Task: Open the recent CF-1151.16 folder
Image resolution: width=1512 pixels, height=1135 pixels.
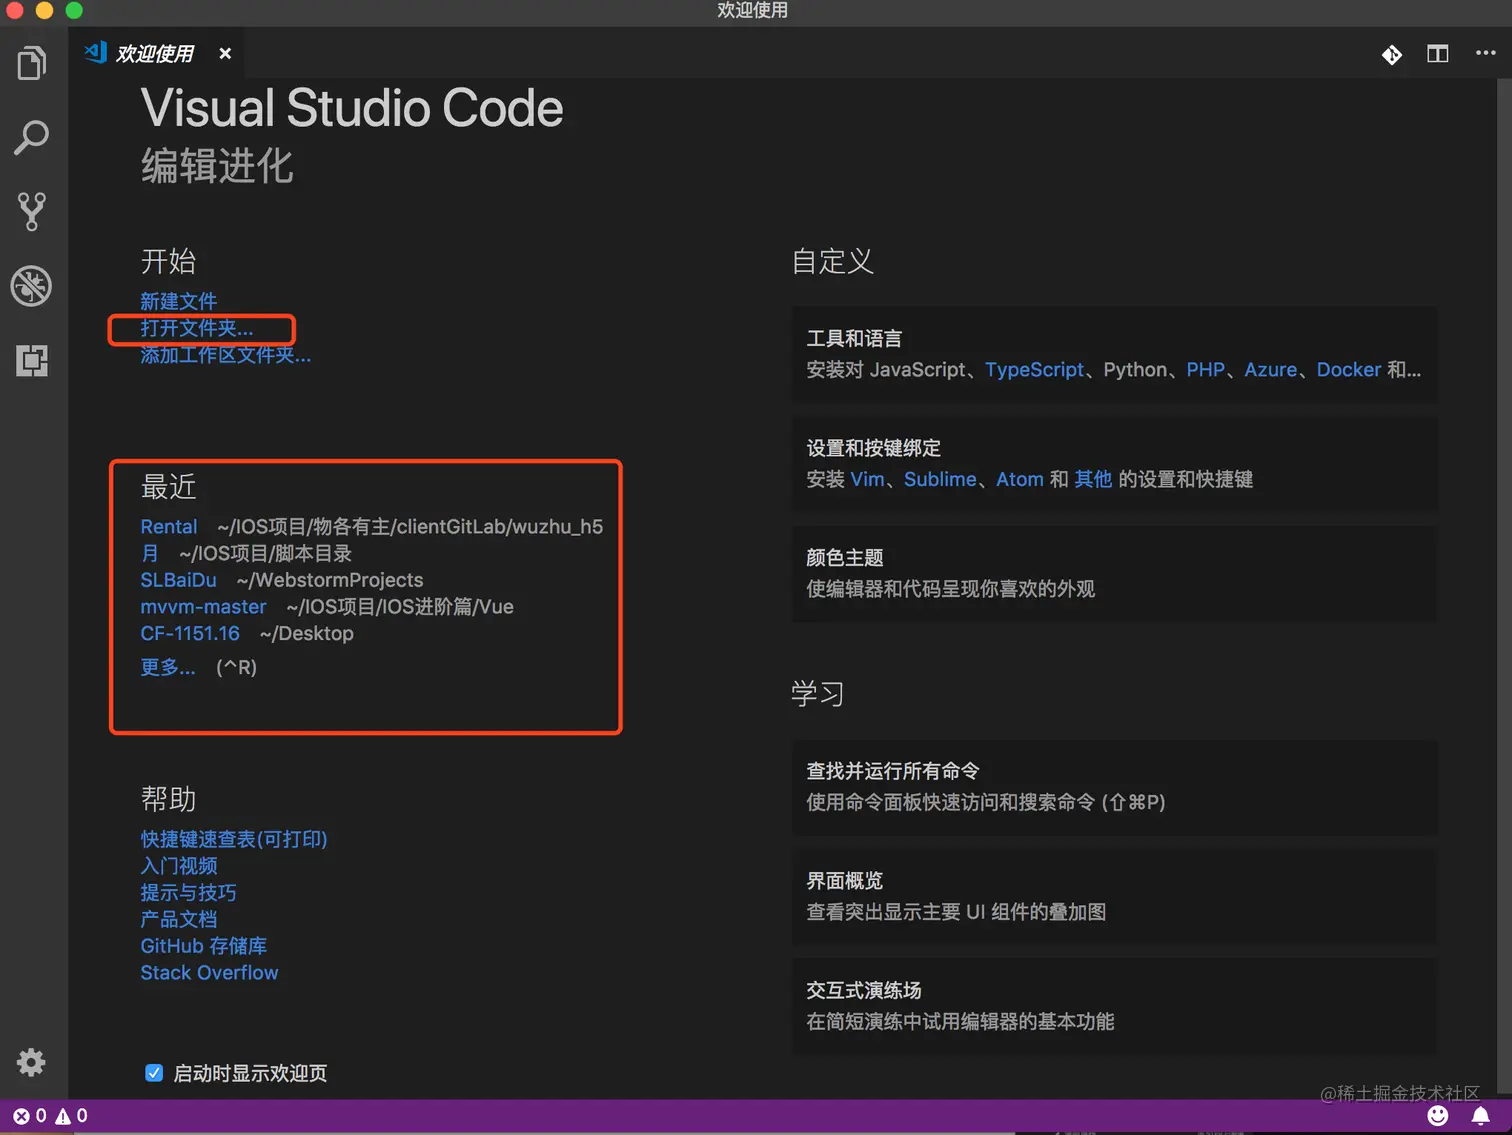Action: (190, 634)
